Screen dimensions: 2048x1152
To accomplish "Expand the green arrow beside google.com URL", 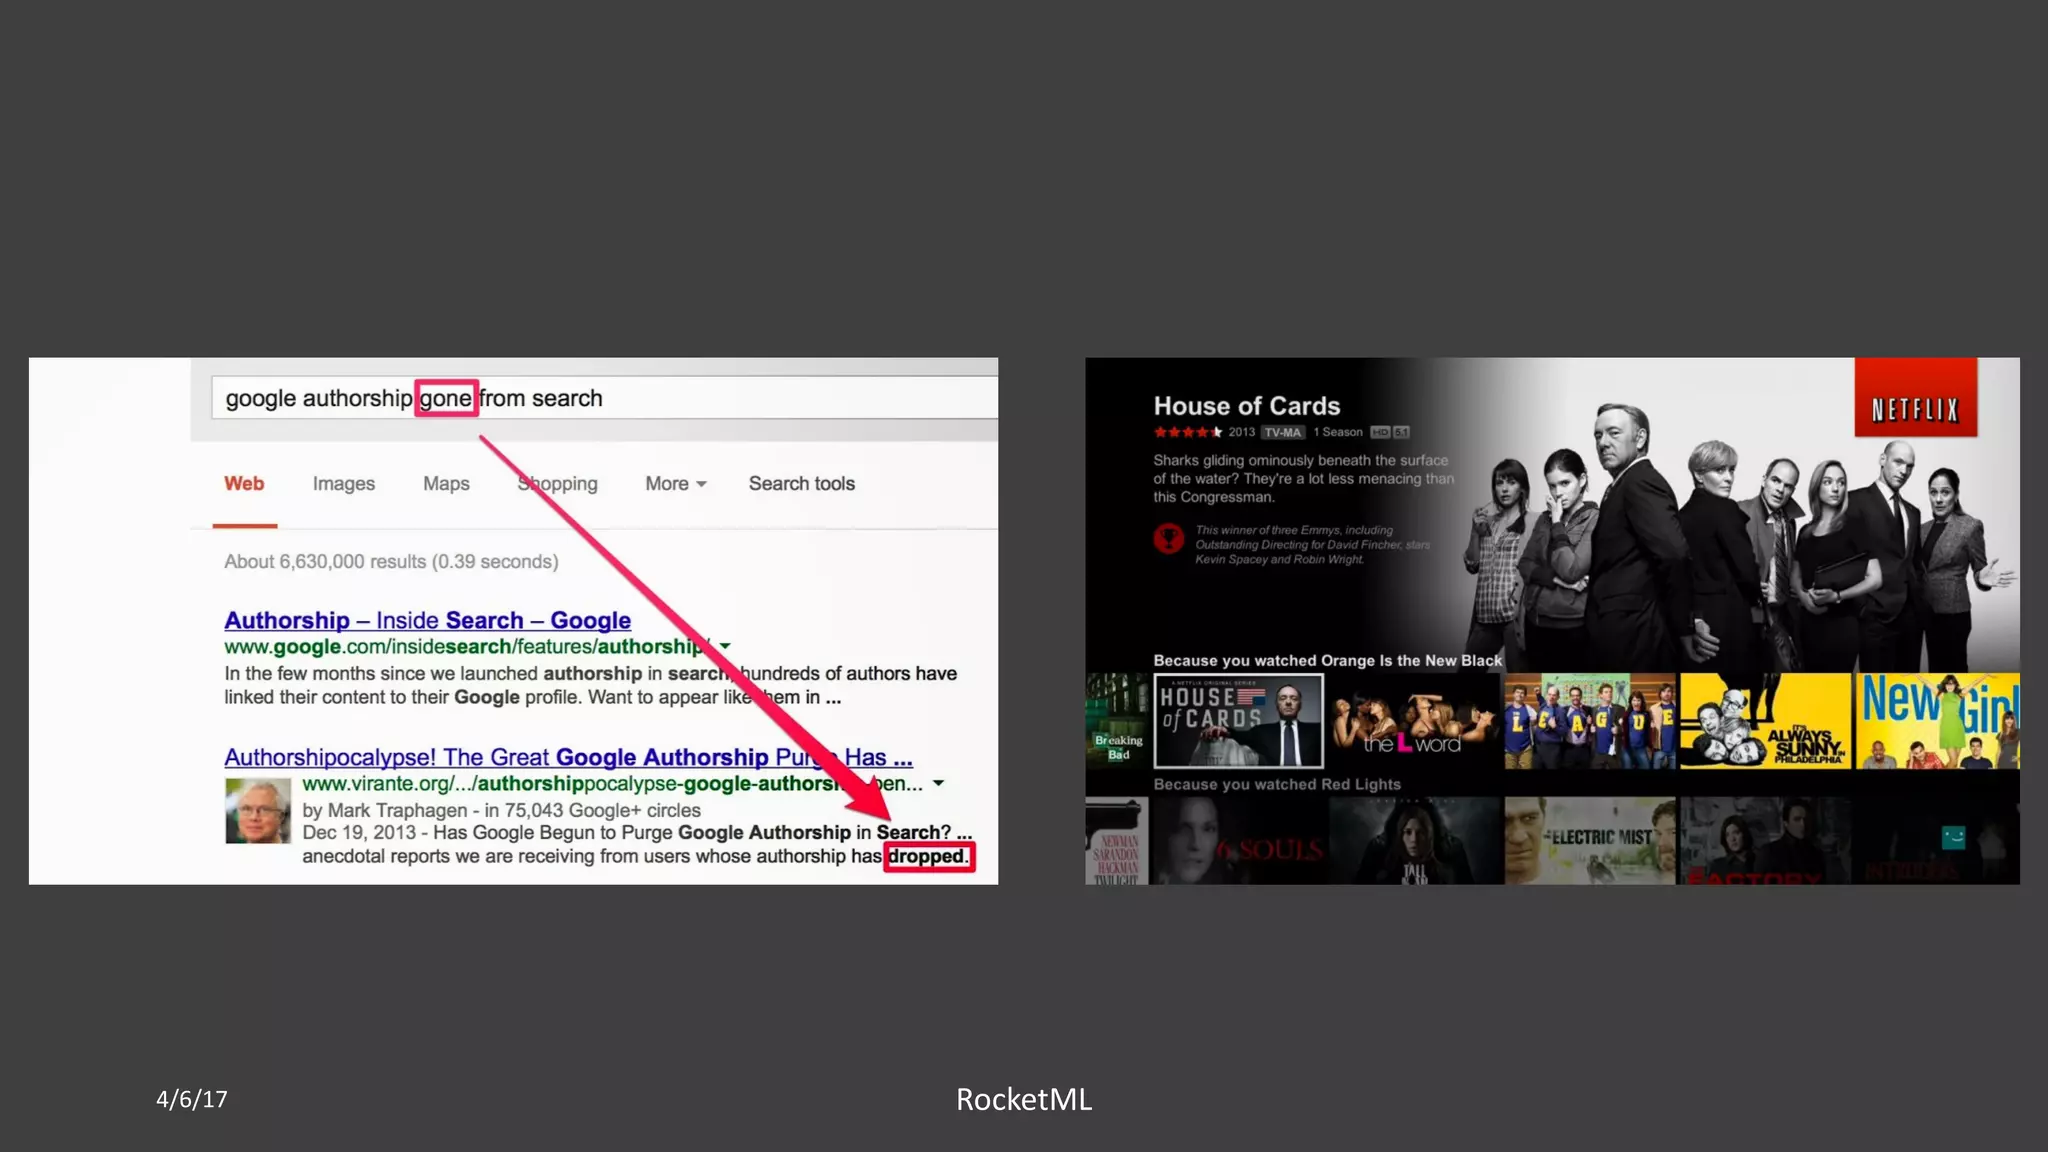I will coord(726,646).
